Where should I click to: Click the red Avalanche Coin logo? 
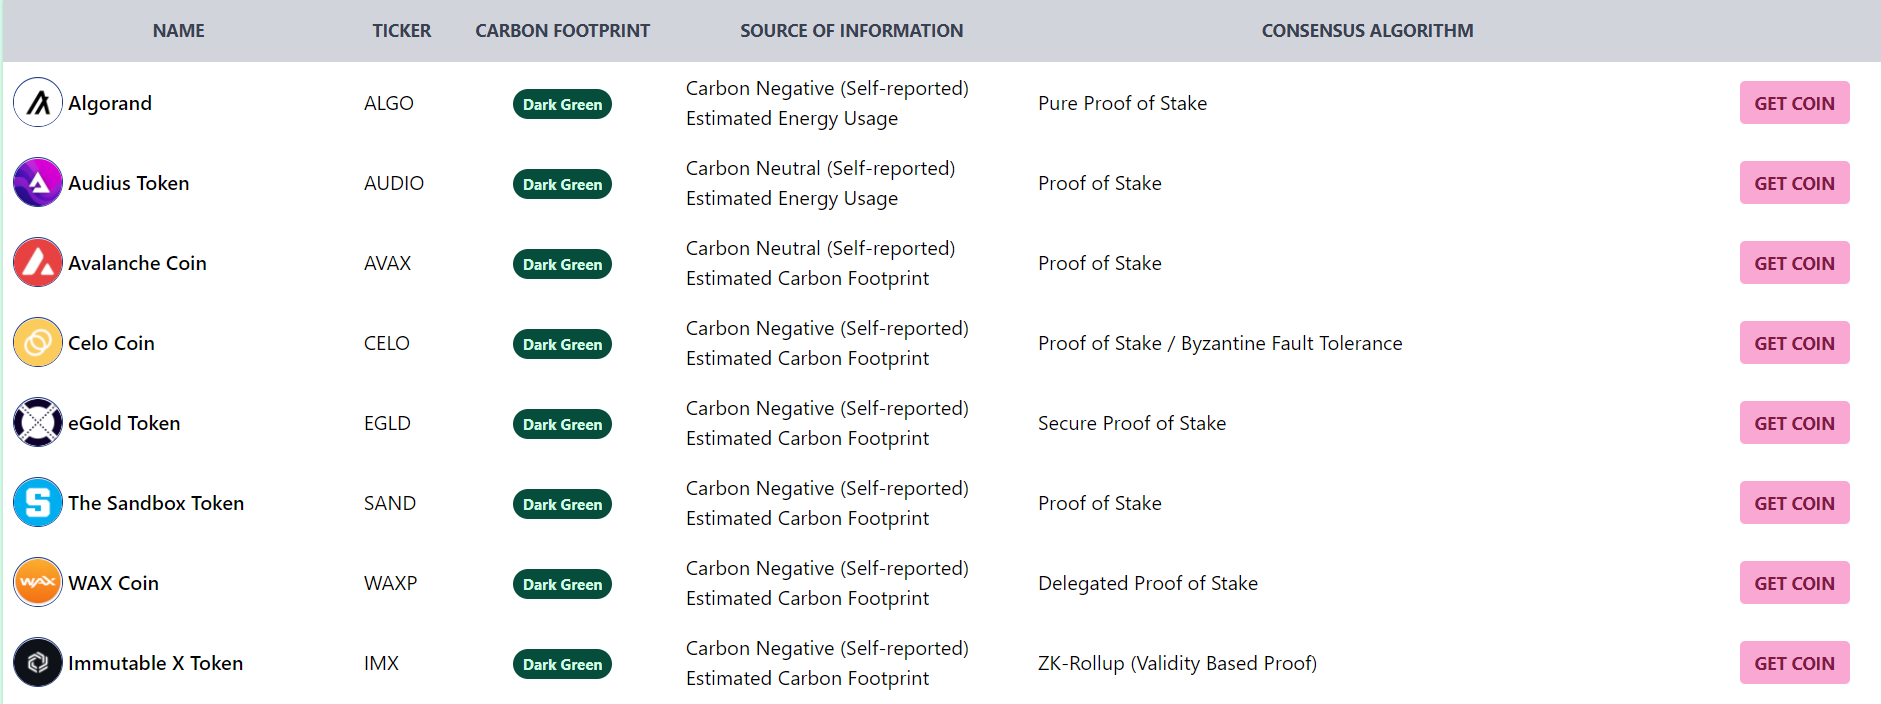coord(38,263)
